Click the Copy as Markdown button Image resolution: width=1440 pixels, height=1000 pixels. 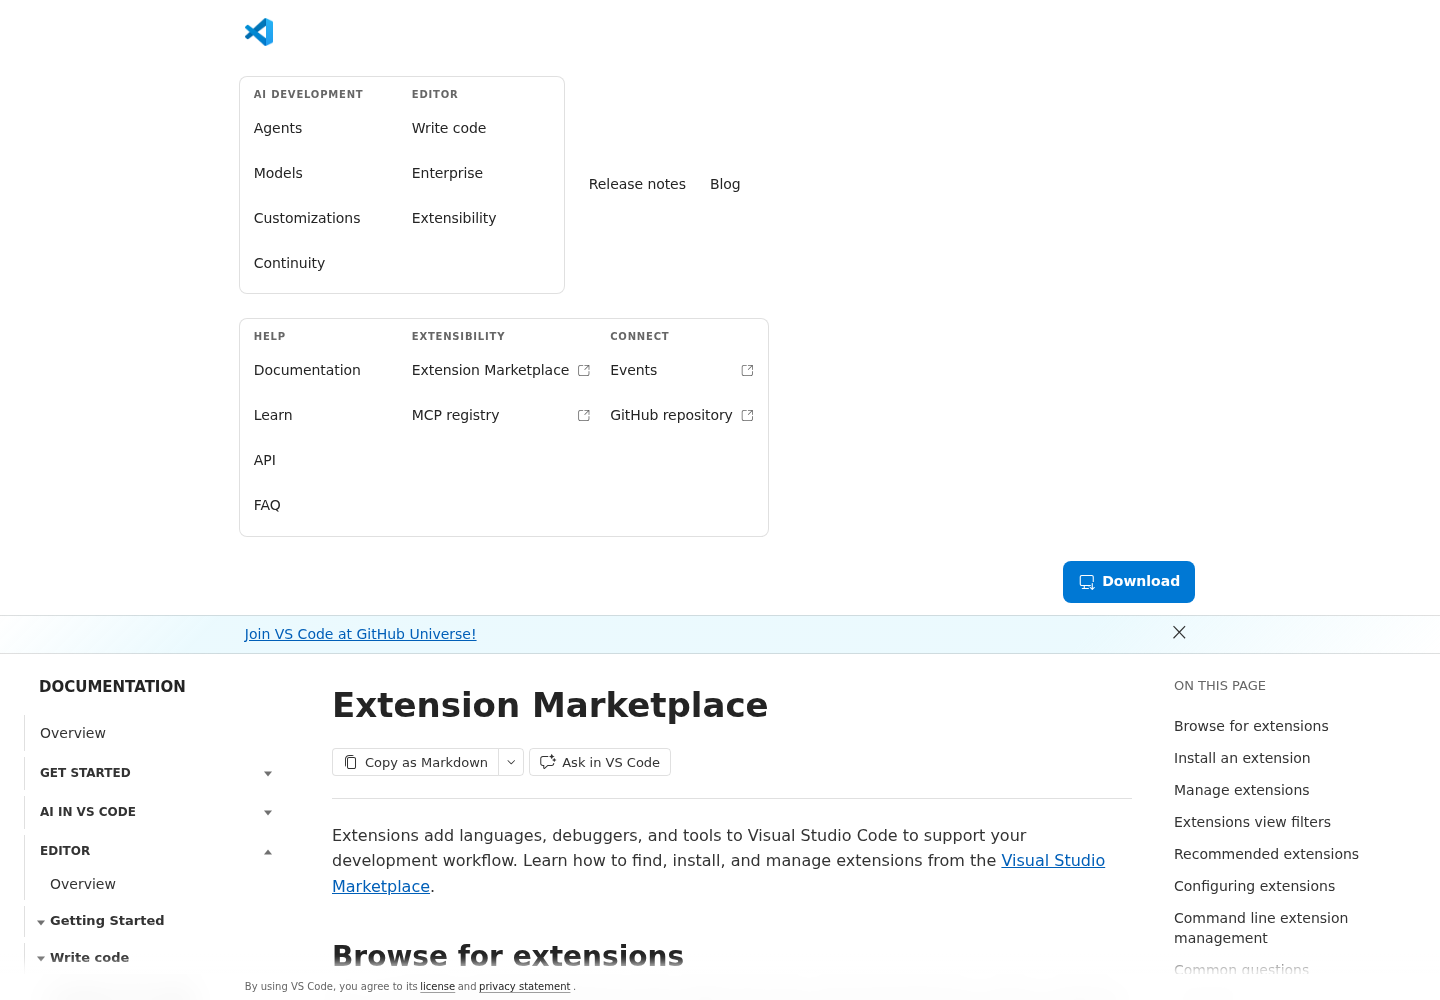416,762
